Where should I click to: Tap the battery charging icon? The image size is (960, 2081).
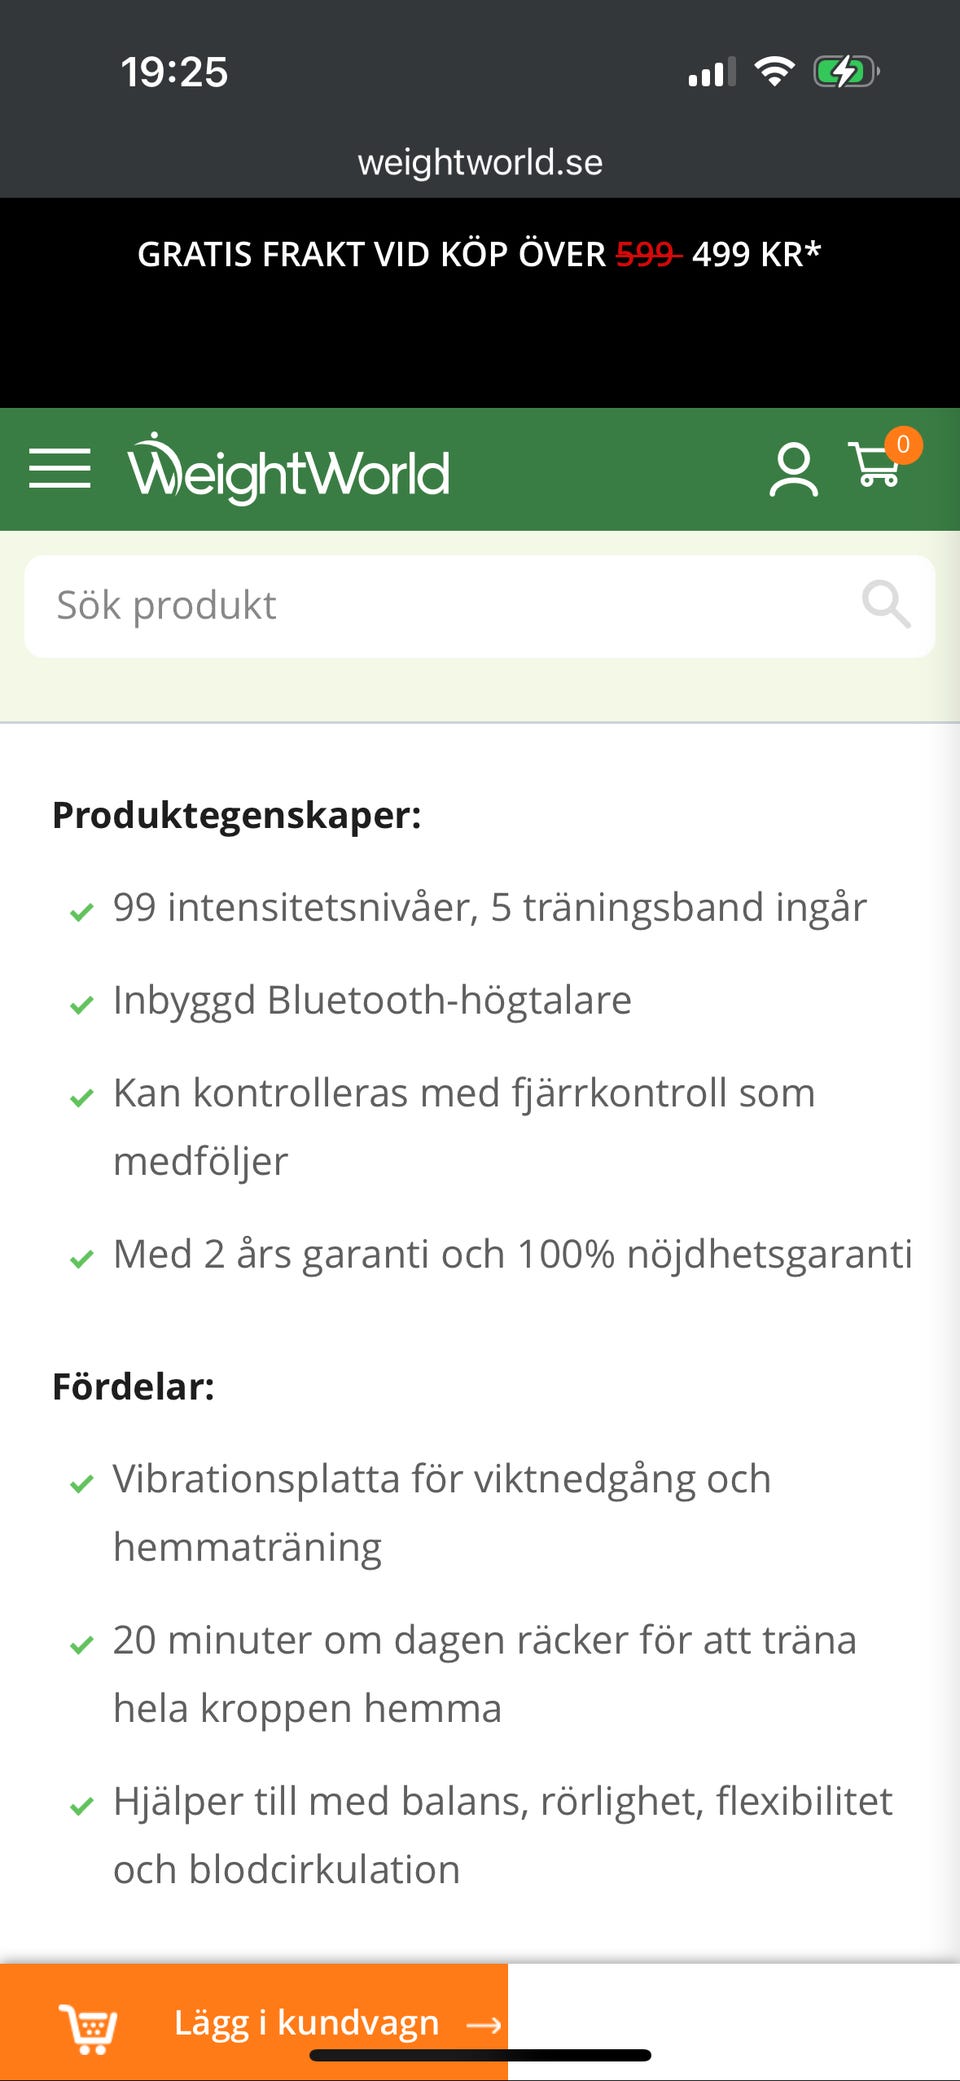click(x=846, y=72)
